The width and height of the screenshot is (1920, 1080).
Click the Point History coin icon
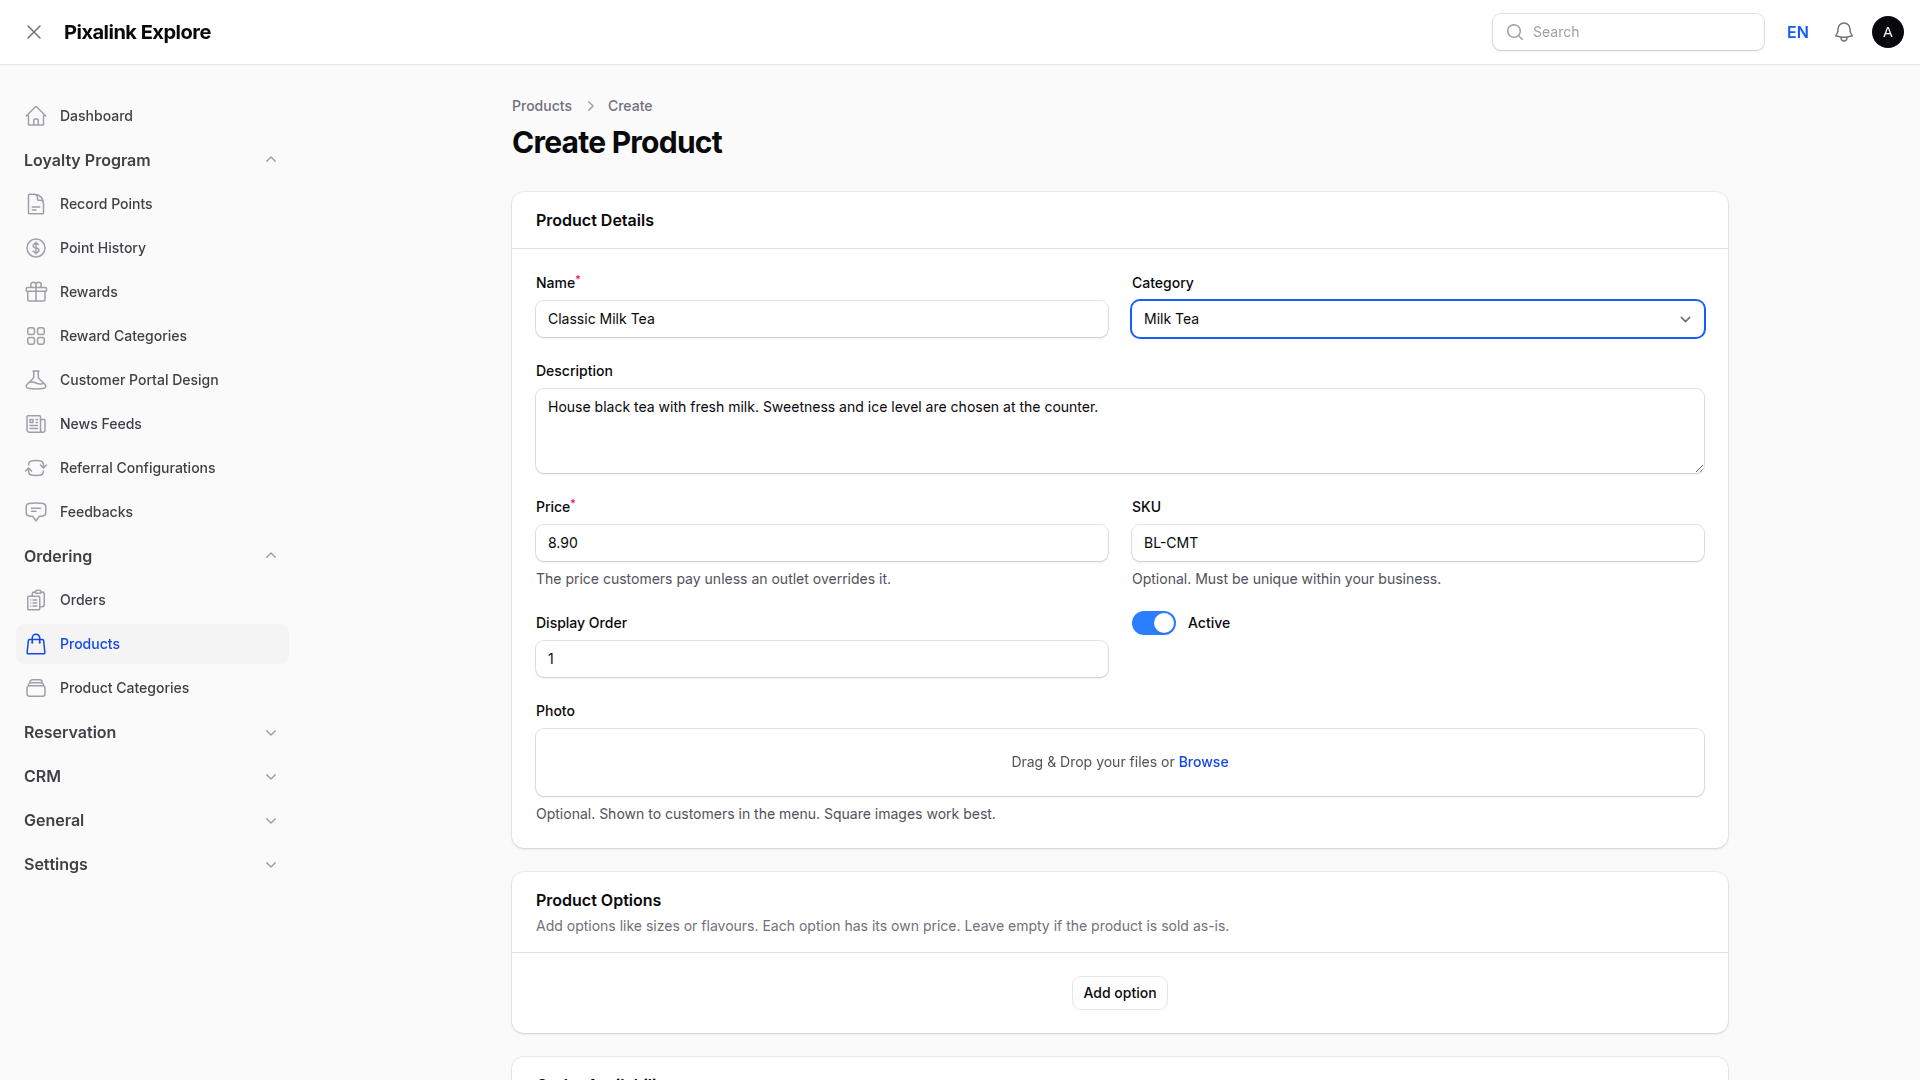36,248
